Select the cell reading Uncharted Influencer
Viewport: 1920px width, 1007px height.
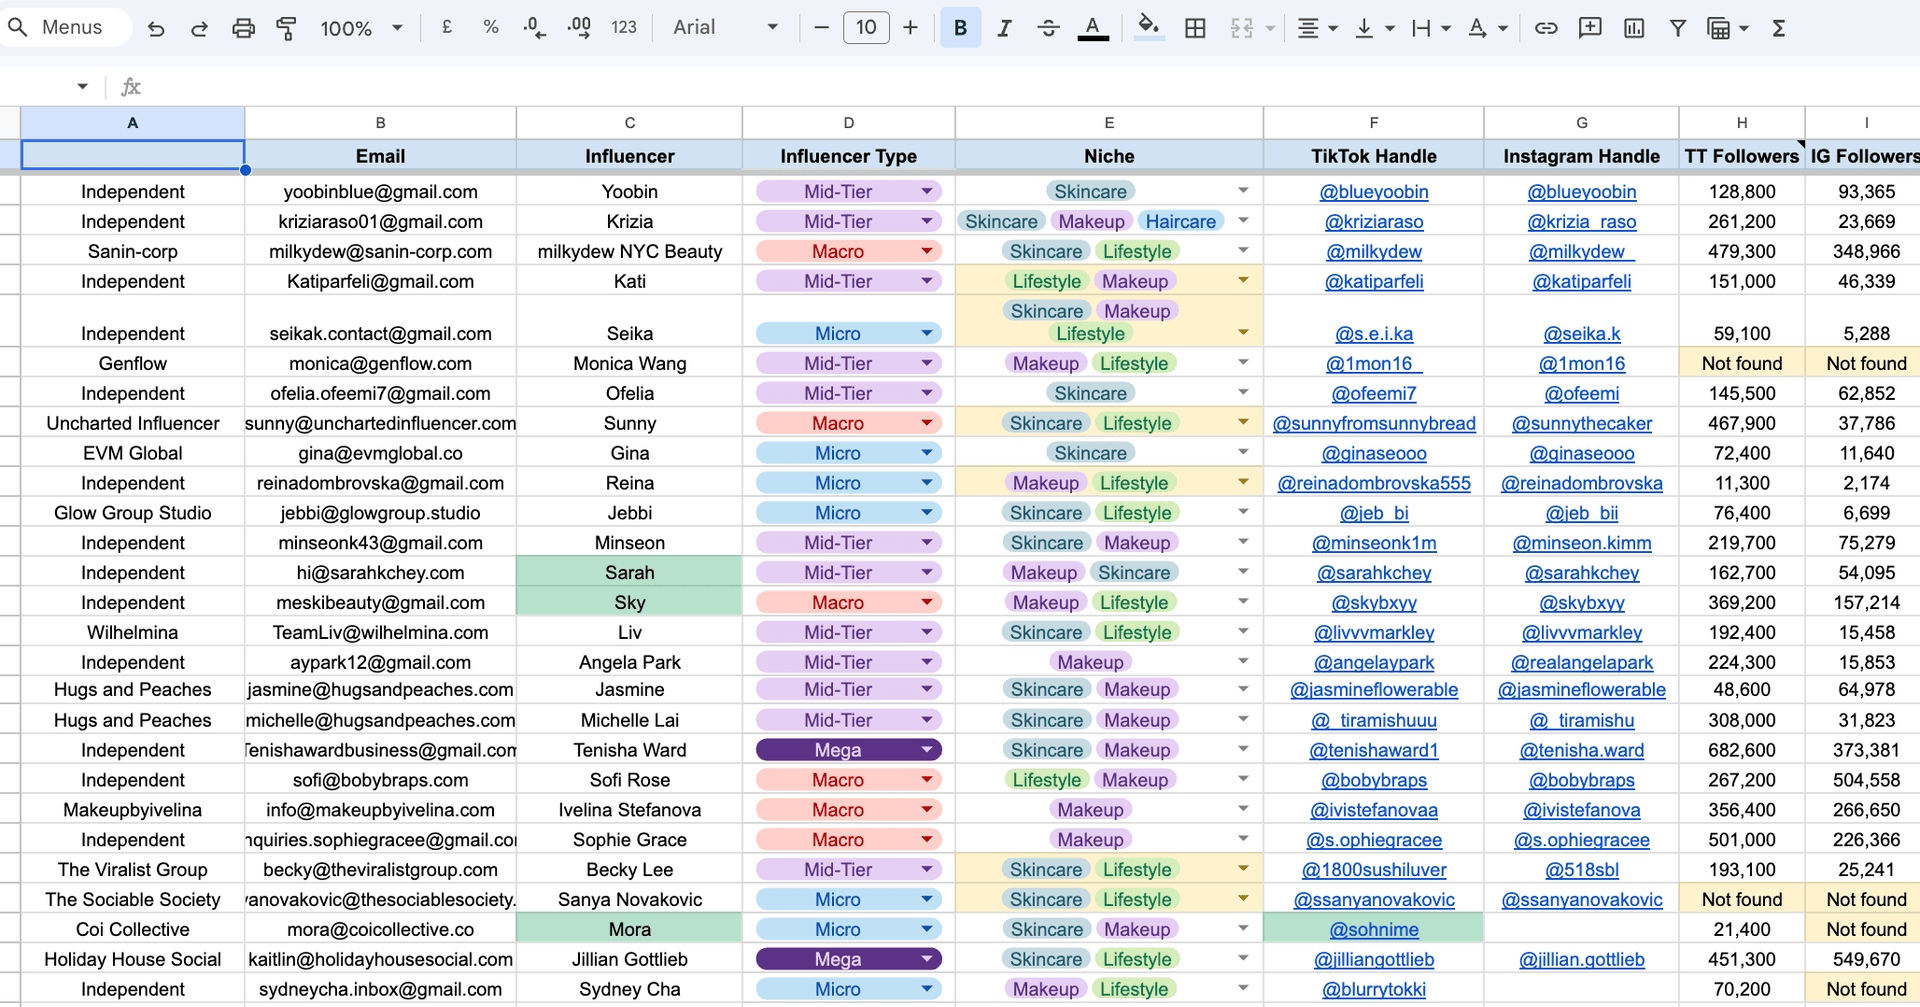(132, 424)
